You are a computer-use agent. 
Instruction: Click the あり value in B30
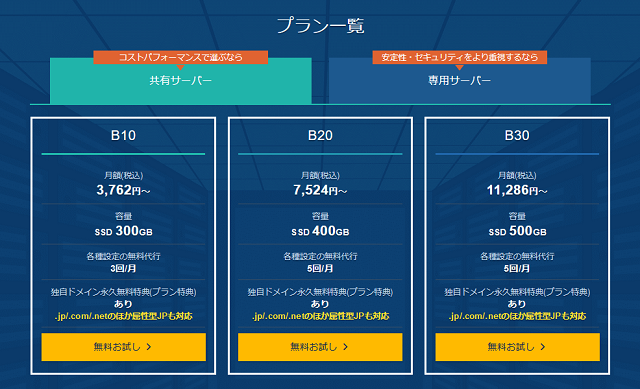(x=517, y=304)
